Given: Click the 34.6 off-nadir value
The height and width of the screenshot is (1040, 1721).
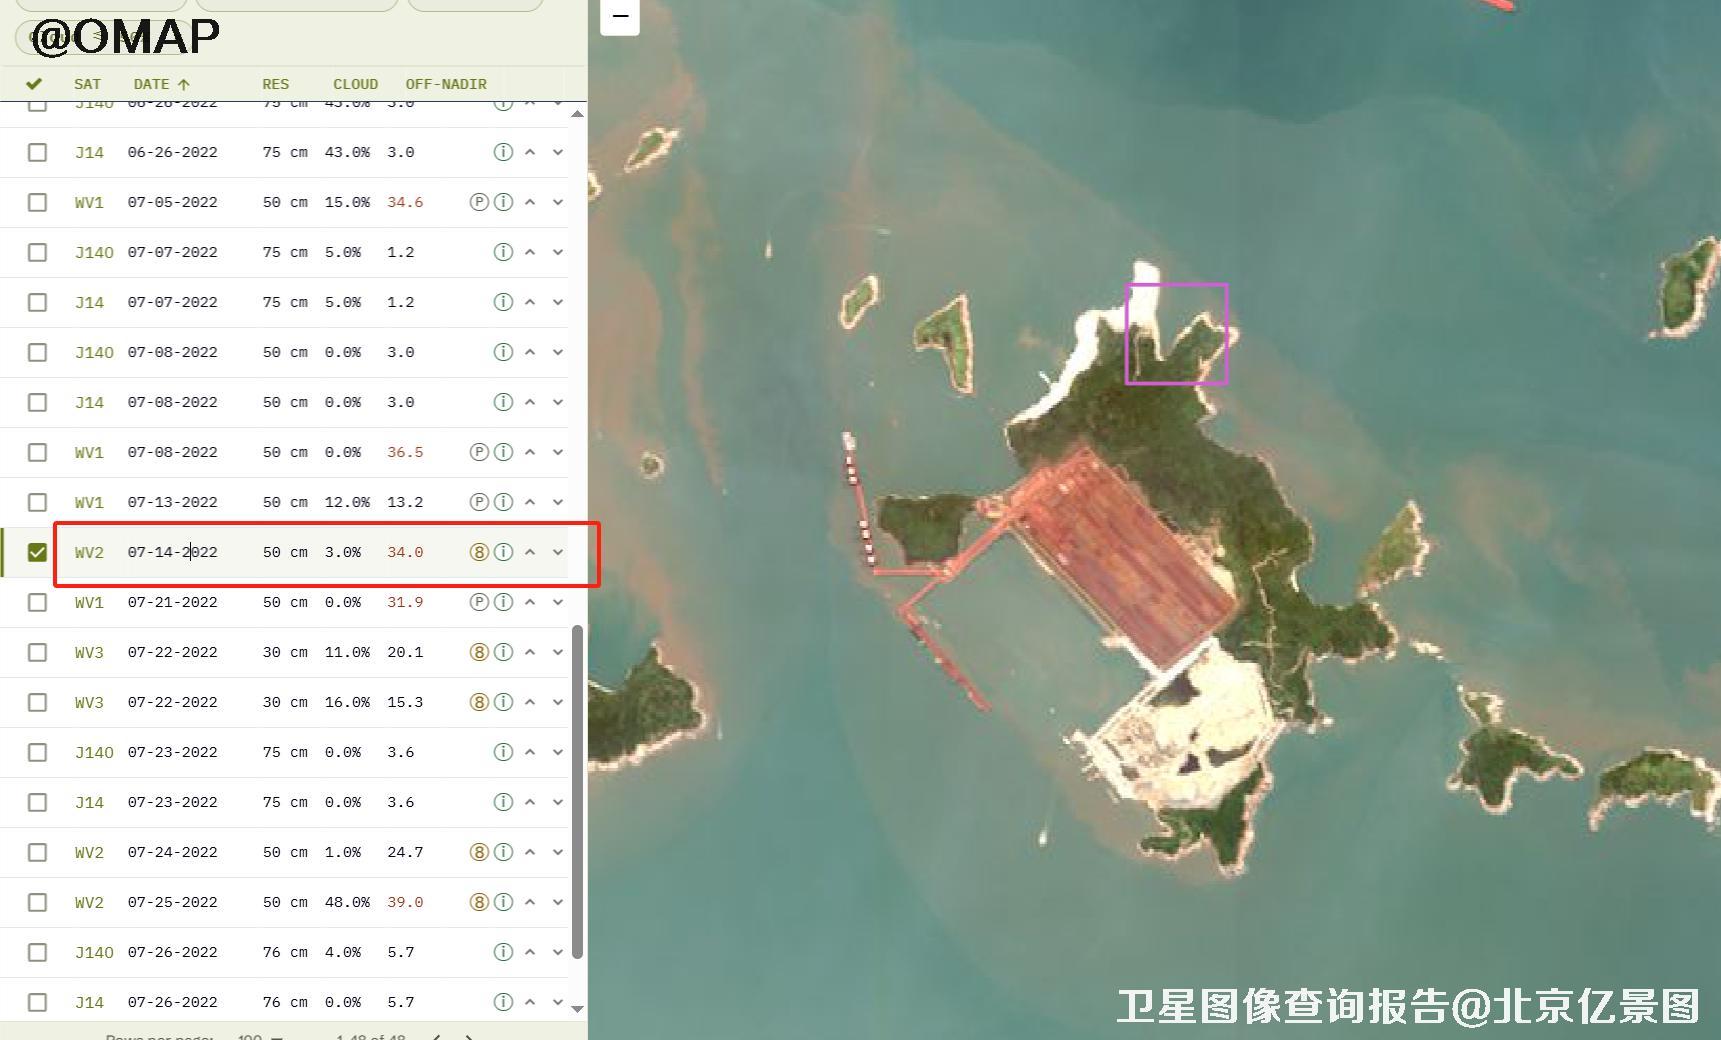Looking at the screenshot, I should [405, 202].
